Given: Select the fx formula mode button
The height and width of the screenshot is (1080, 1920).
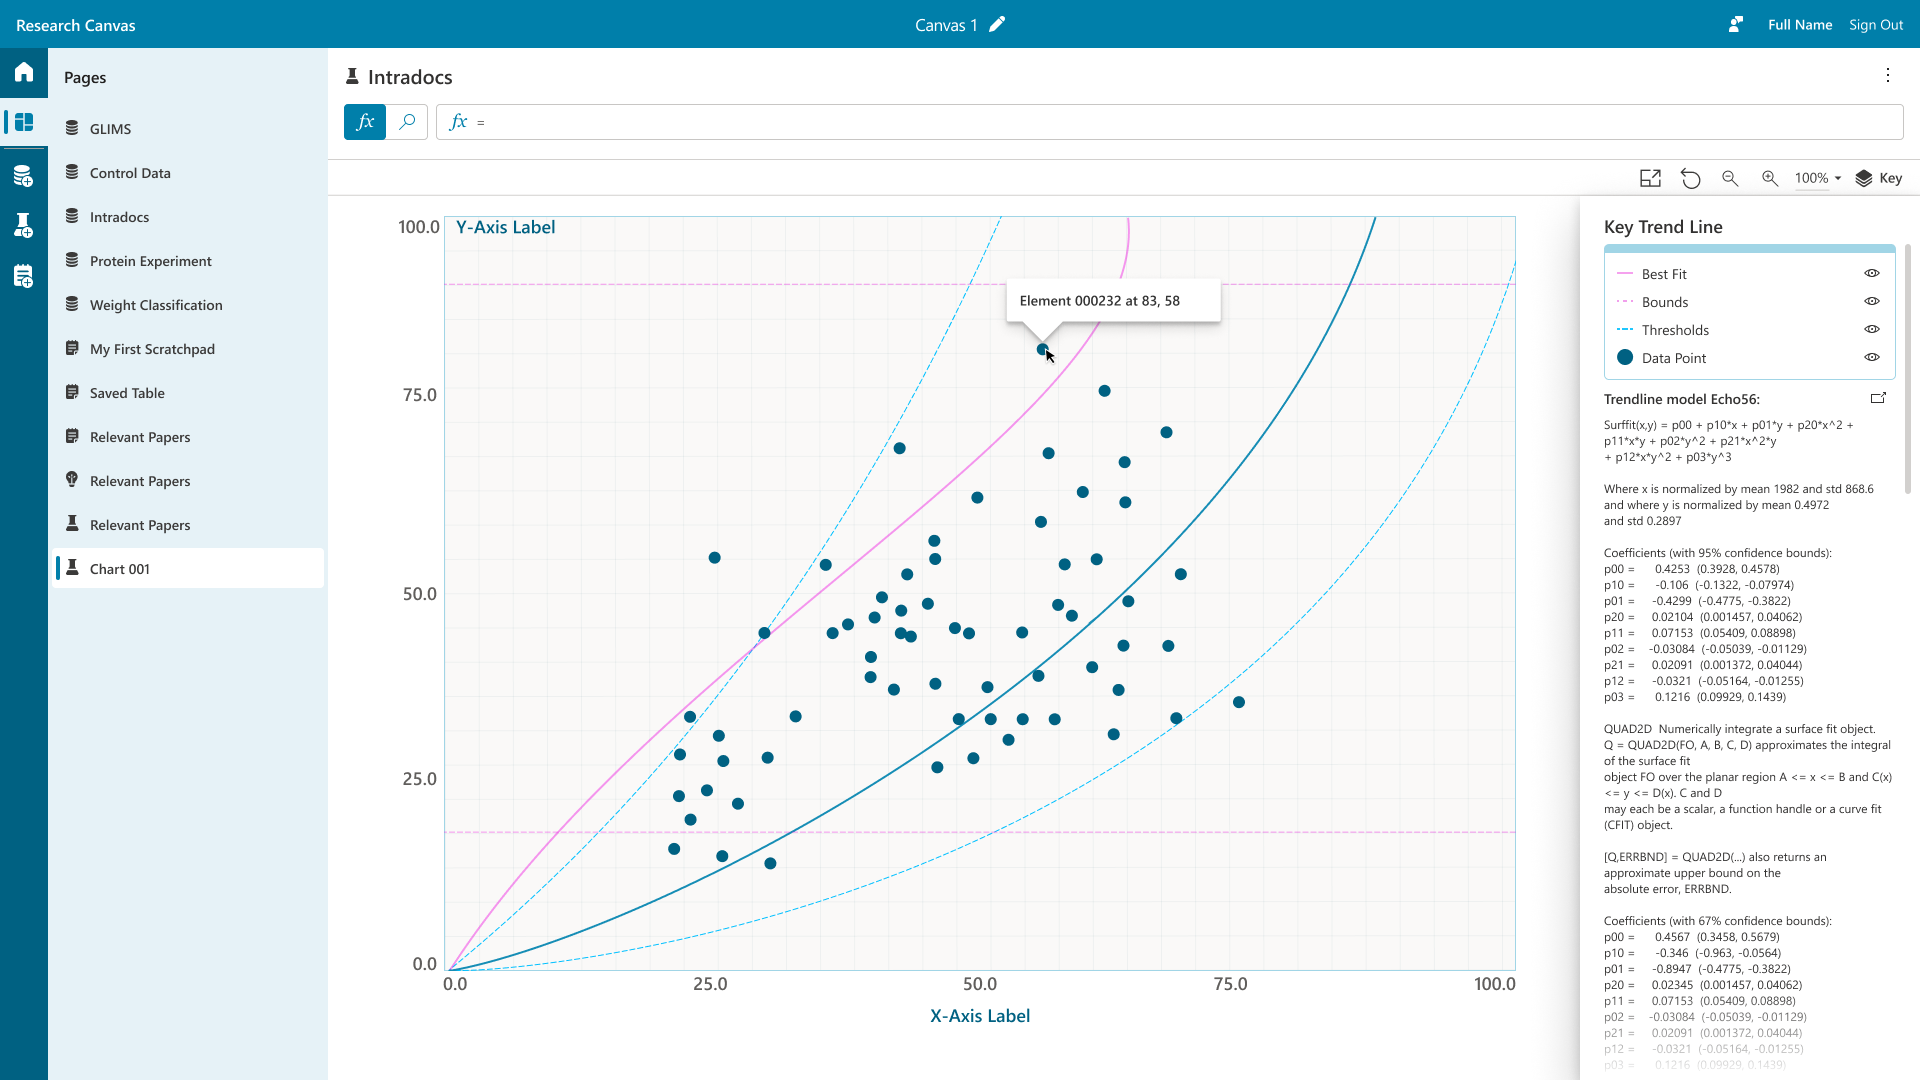Looking at the screenshot, I should [365, 122].
